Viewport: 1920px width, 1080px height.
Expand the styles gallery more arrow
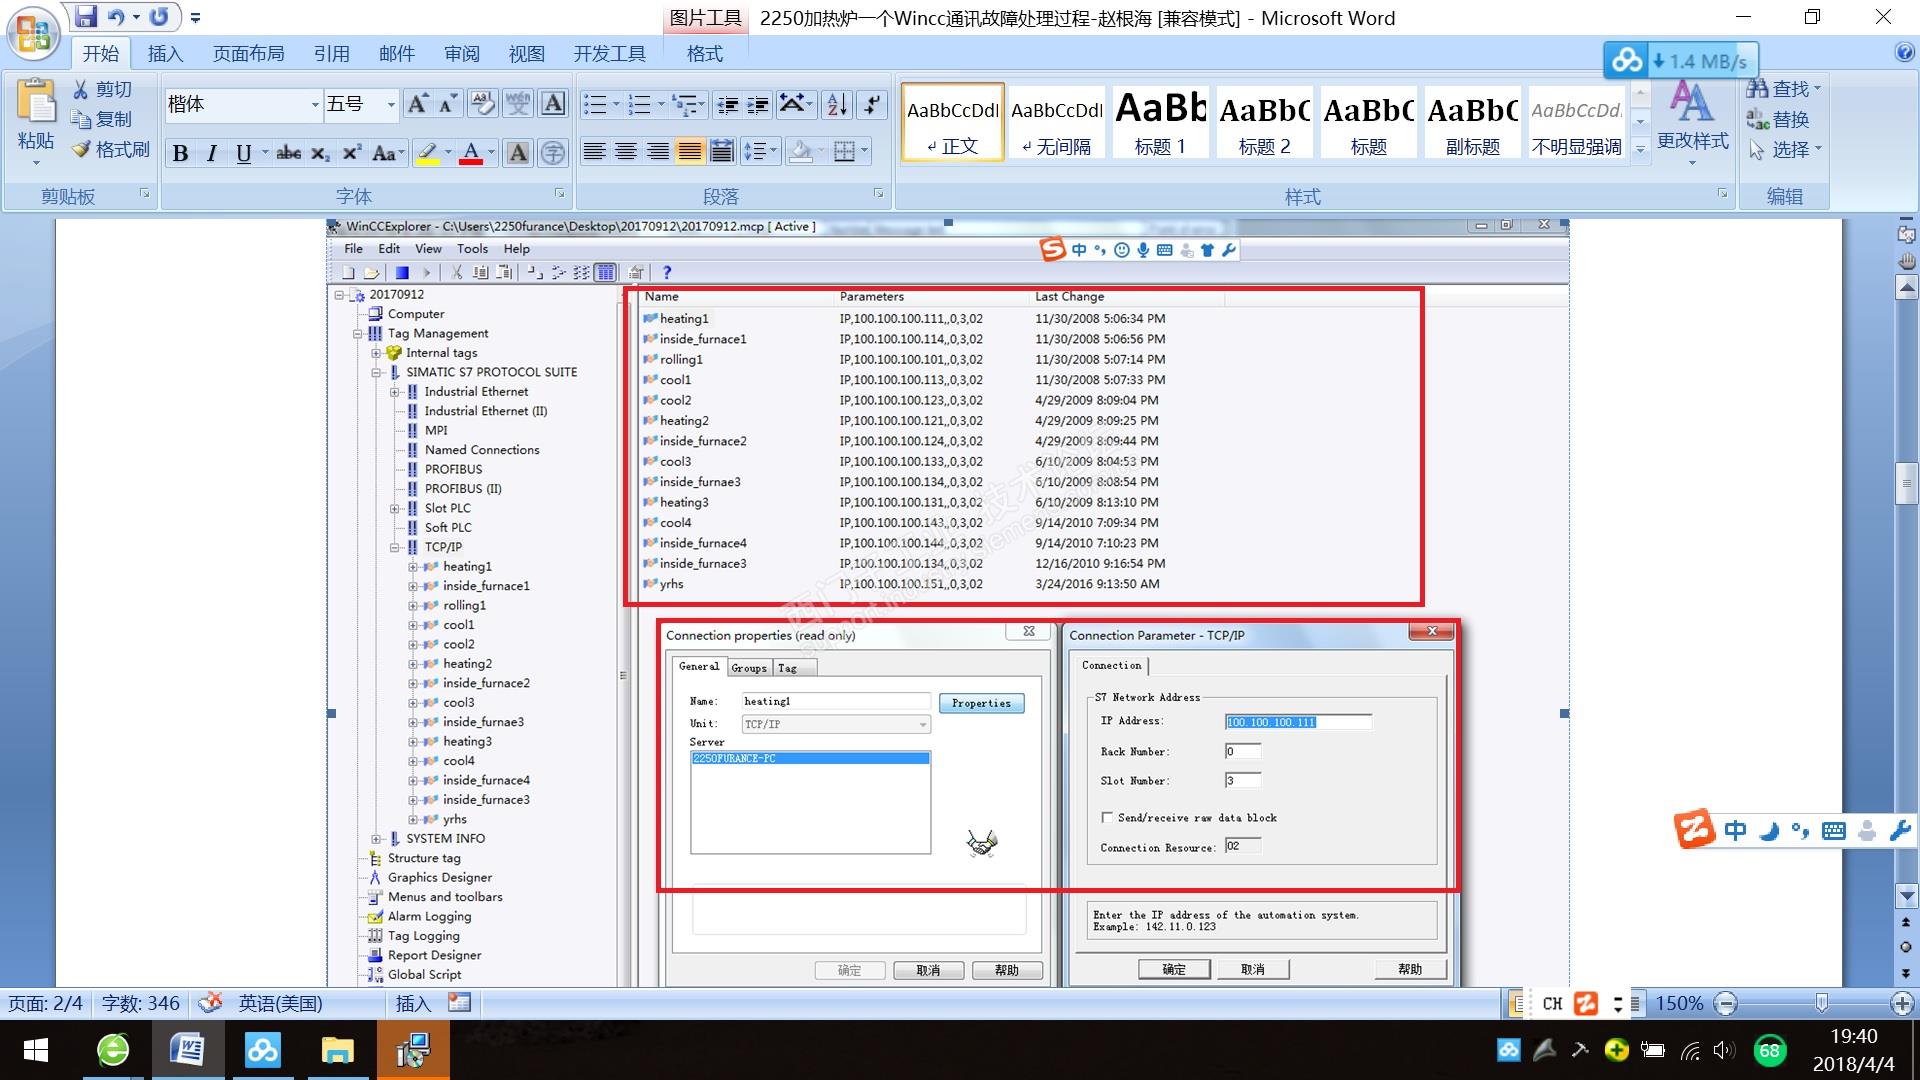[x=1640, y=149]
